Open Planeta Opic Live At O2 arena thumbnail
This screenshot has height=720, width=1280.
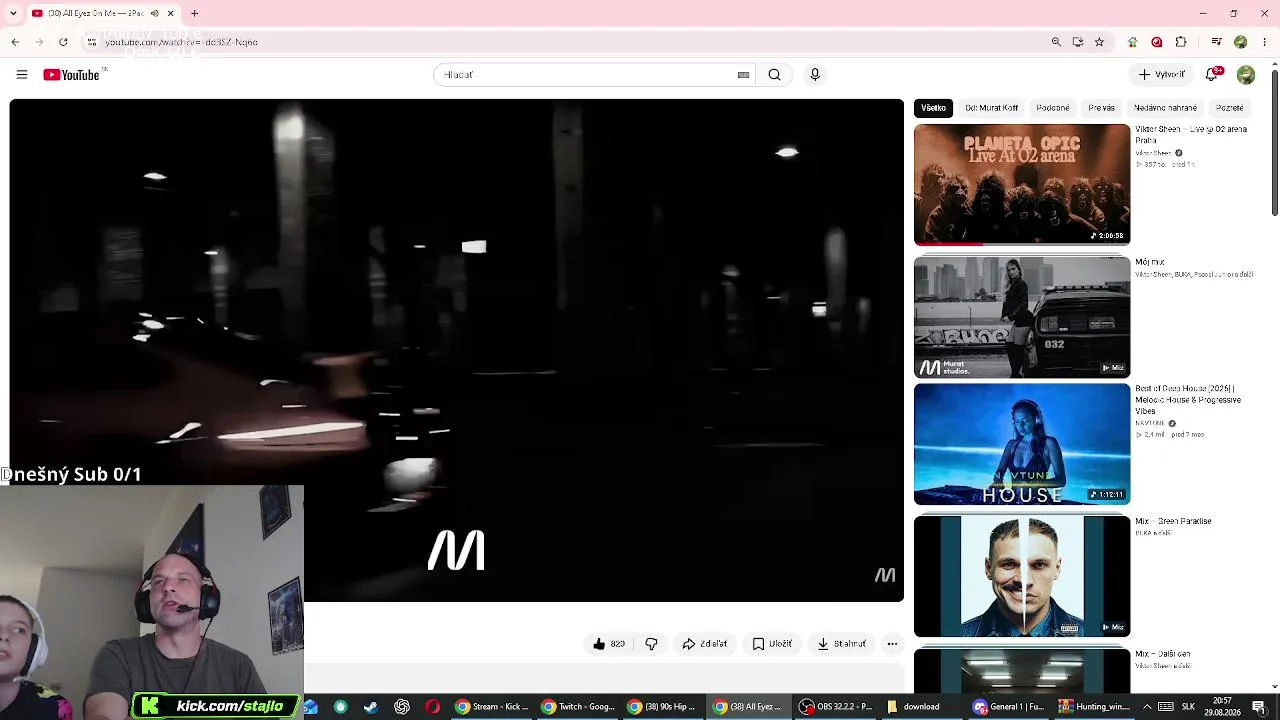point(1022,185)
